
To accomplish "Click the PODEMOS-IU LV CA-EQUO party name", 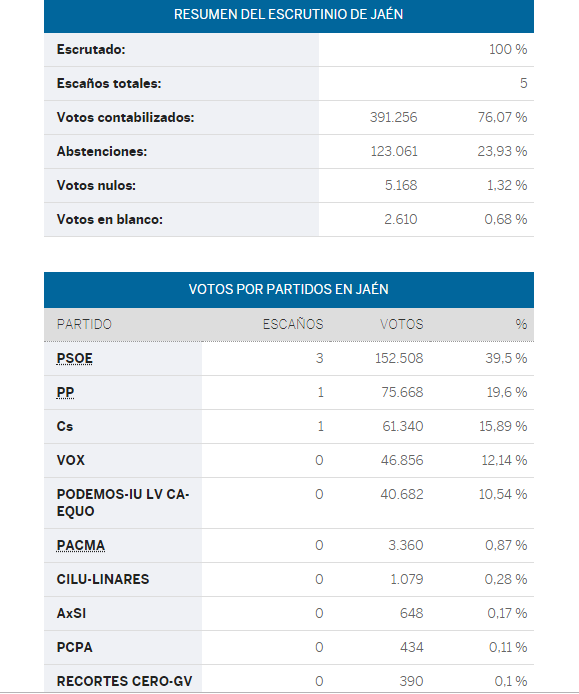I will [123, 503].
